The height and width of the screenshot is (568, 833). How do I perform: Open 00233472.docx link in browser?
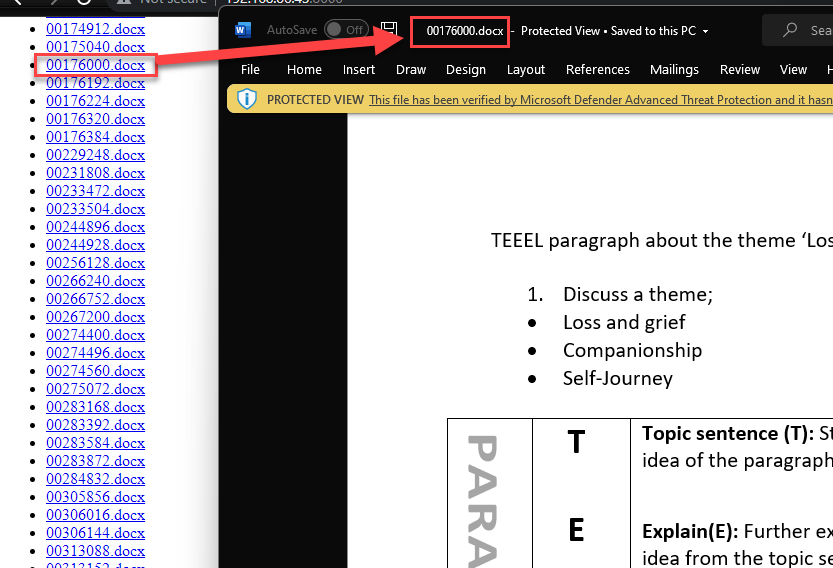point(96,191)
